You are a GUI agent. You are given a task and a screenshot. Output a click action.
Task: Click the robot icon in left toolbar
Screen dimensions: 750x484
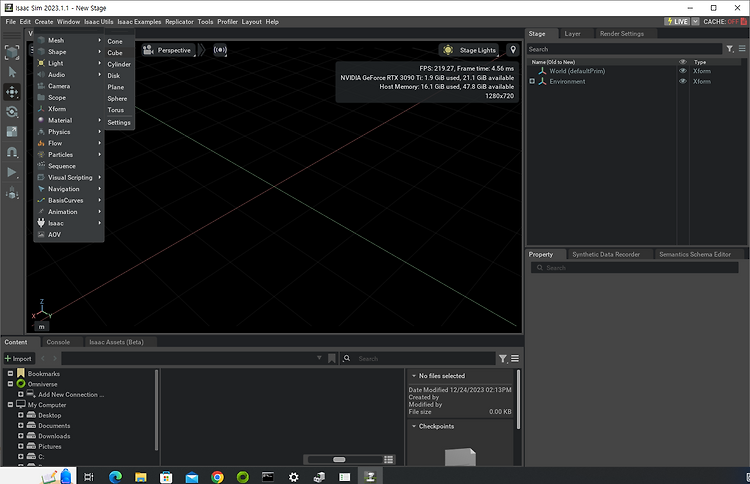12,193
